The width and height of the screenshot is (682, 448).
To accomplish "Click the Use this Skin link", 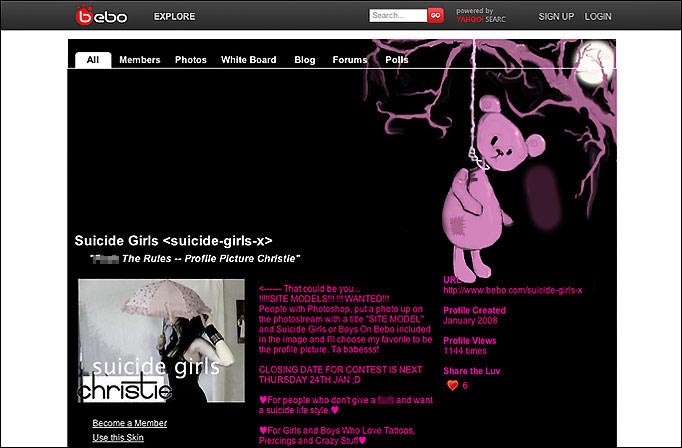I will (118, 438).
